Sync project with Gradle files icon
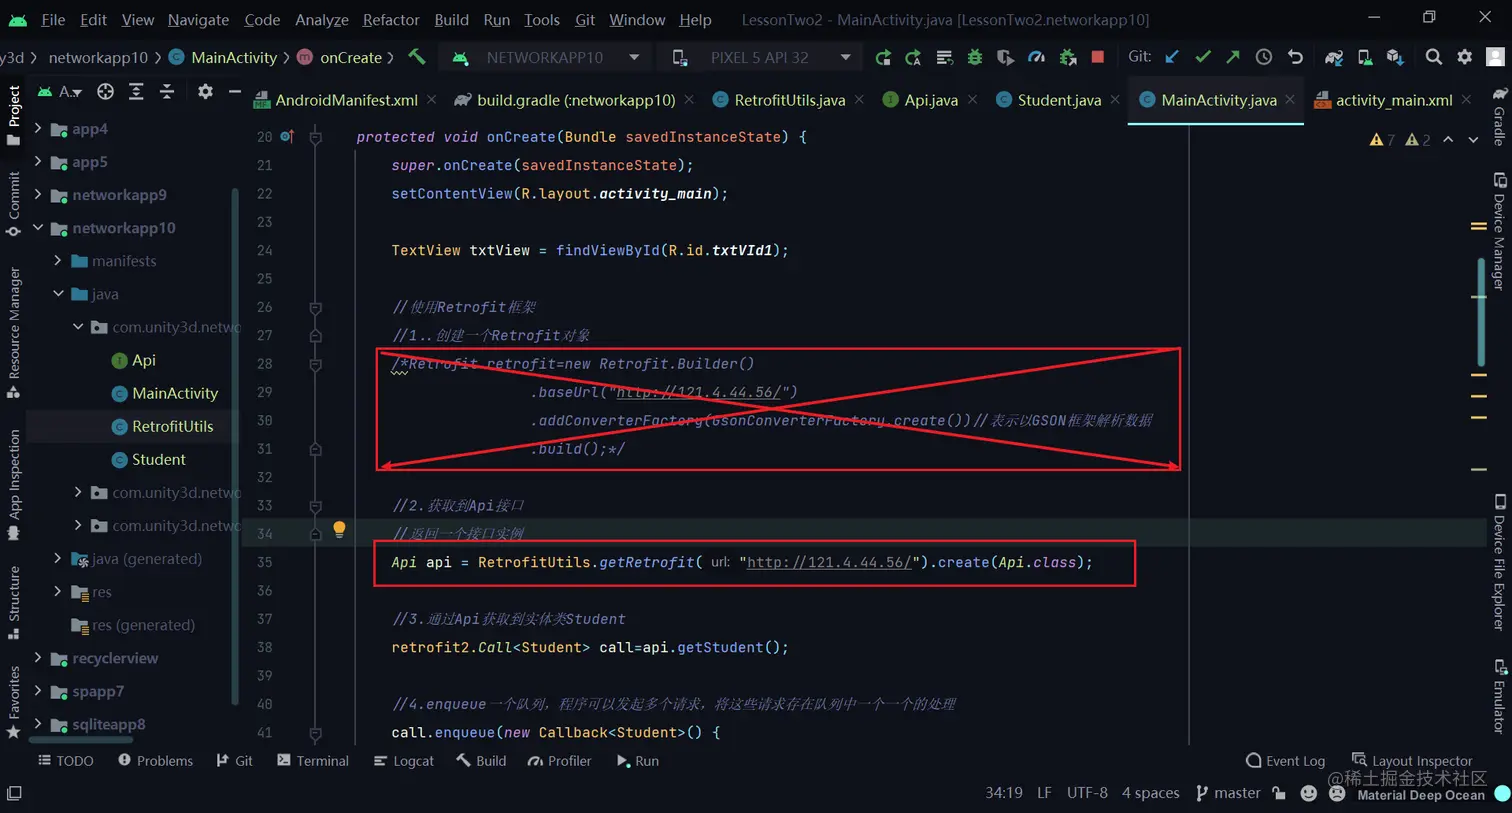Image resolution: width=1512 pixels, height=813 pixels. coord(1334,57)
